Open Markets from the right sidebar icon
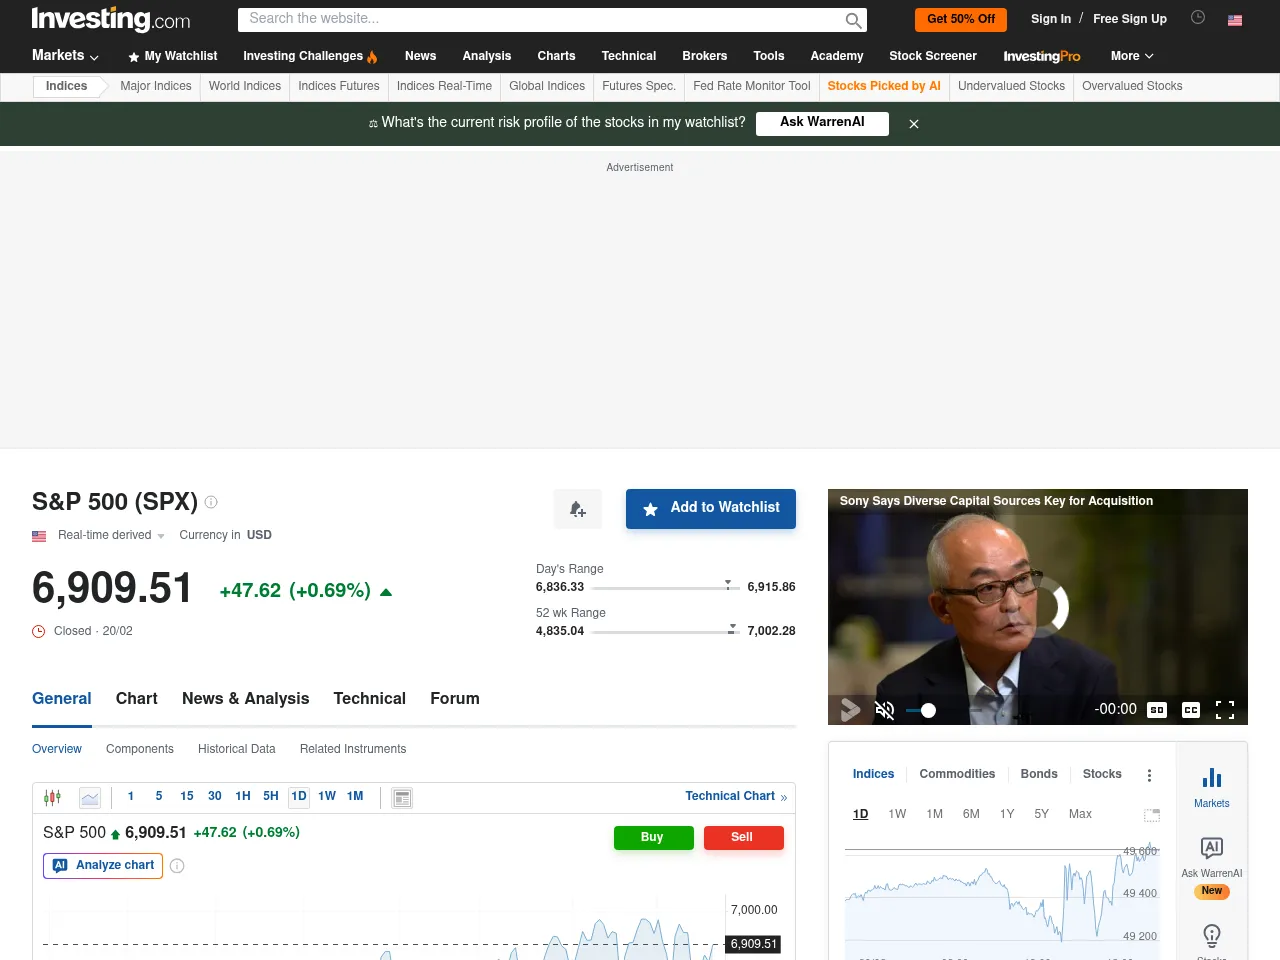This screenshot has height=960, width=1280. (x=1211, y=788)
